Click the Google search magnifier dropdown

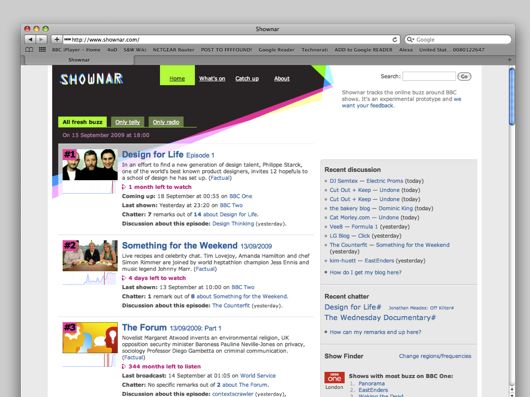click(x=410, y=40)
